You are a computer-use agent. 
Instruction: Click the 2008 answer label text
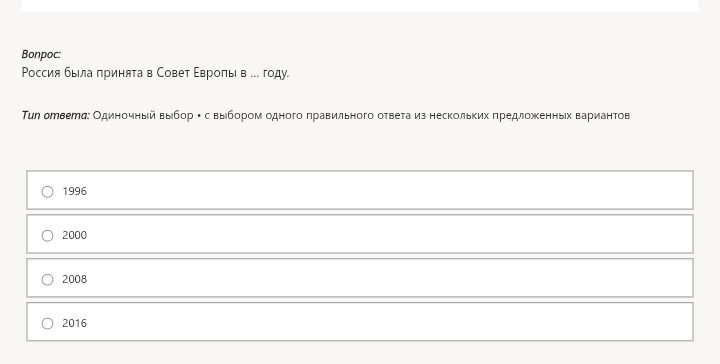click(x=74, y=279)
